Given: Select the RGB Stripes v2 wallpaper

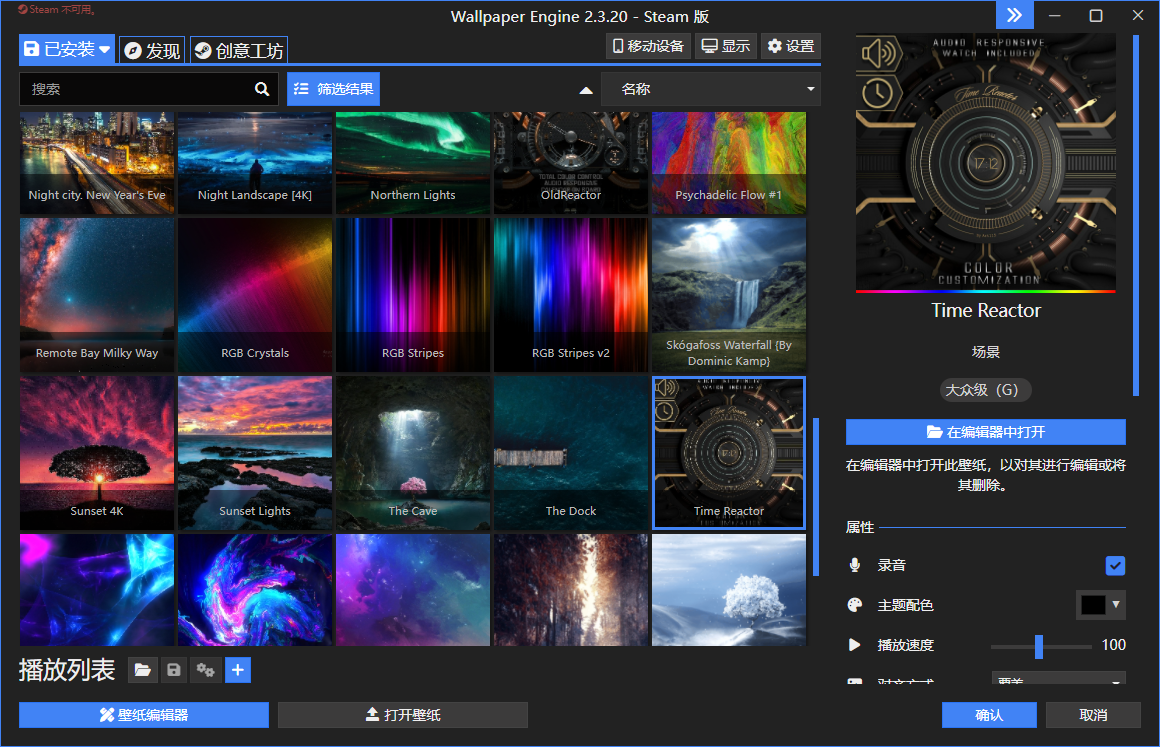Looking at the screenshot, I should [570, 294].
